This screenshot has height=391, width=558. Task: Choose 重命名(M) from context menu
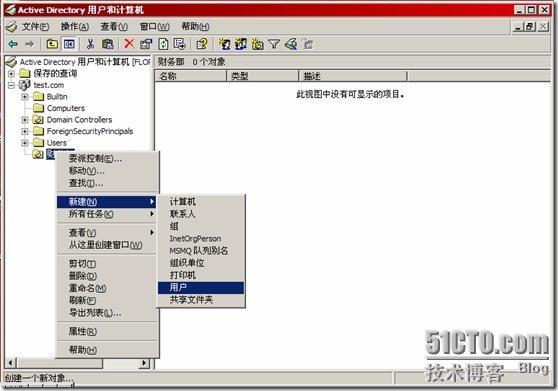[107, 288]
